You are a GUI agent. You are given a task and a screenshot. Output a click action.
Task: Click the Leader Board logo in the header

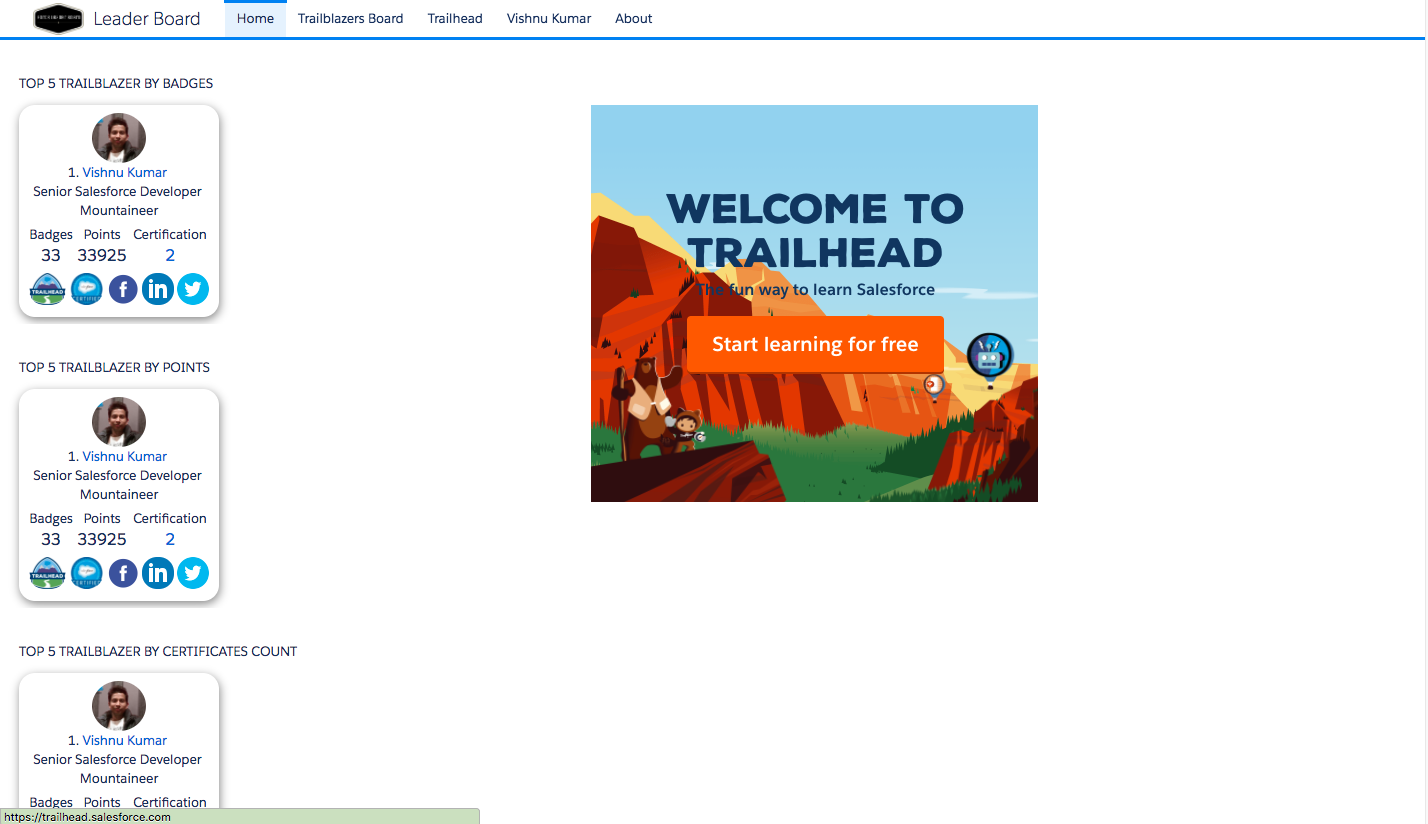(x=58, y=18)
